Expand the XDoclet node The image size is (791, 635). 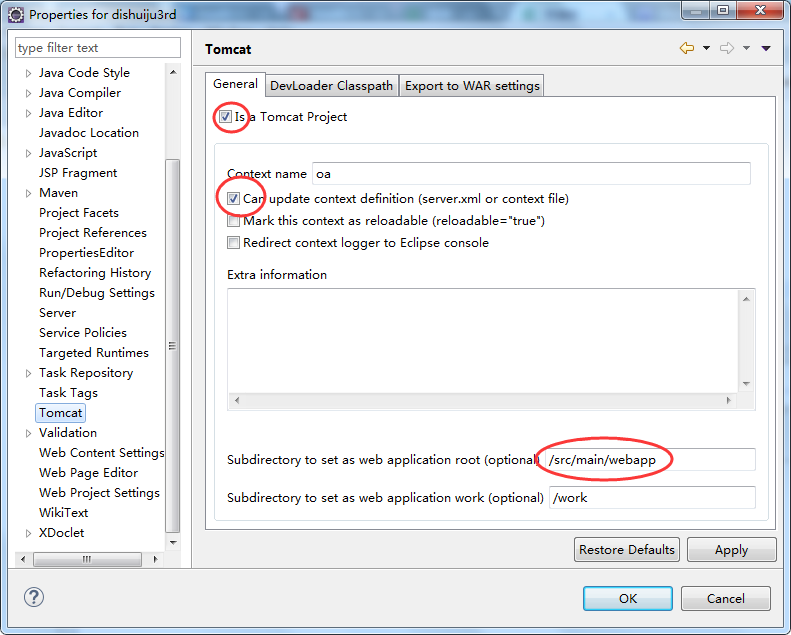pos(28,533)
